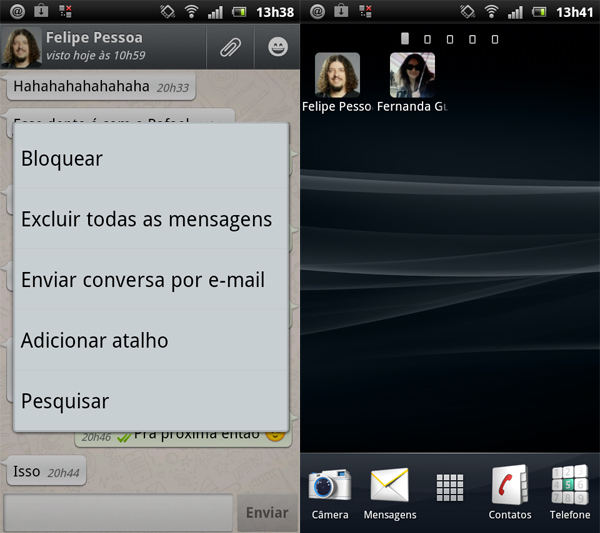Open the emoji smiley picker

pos(277,46)
